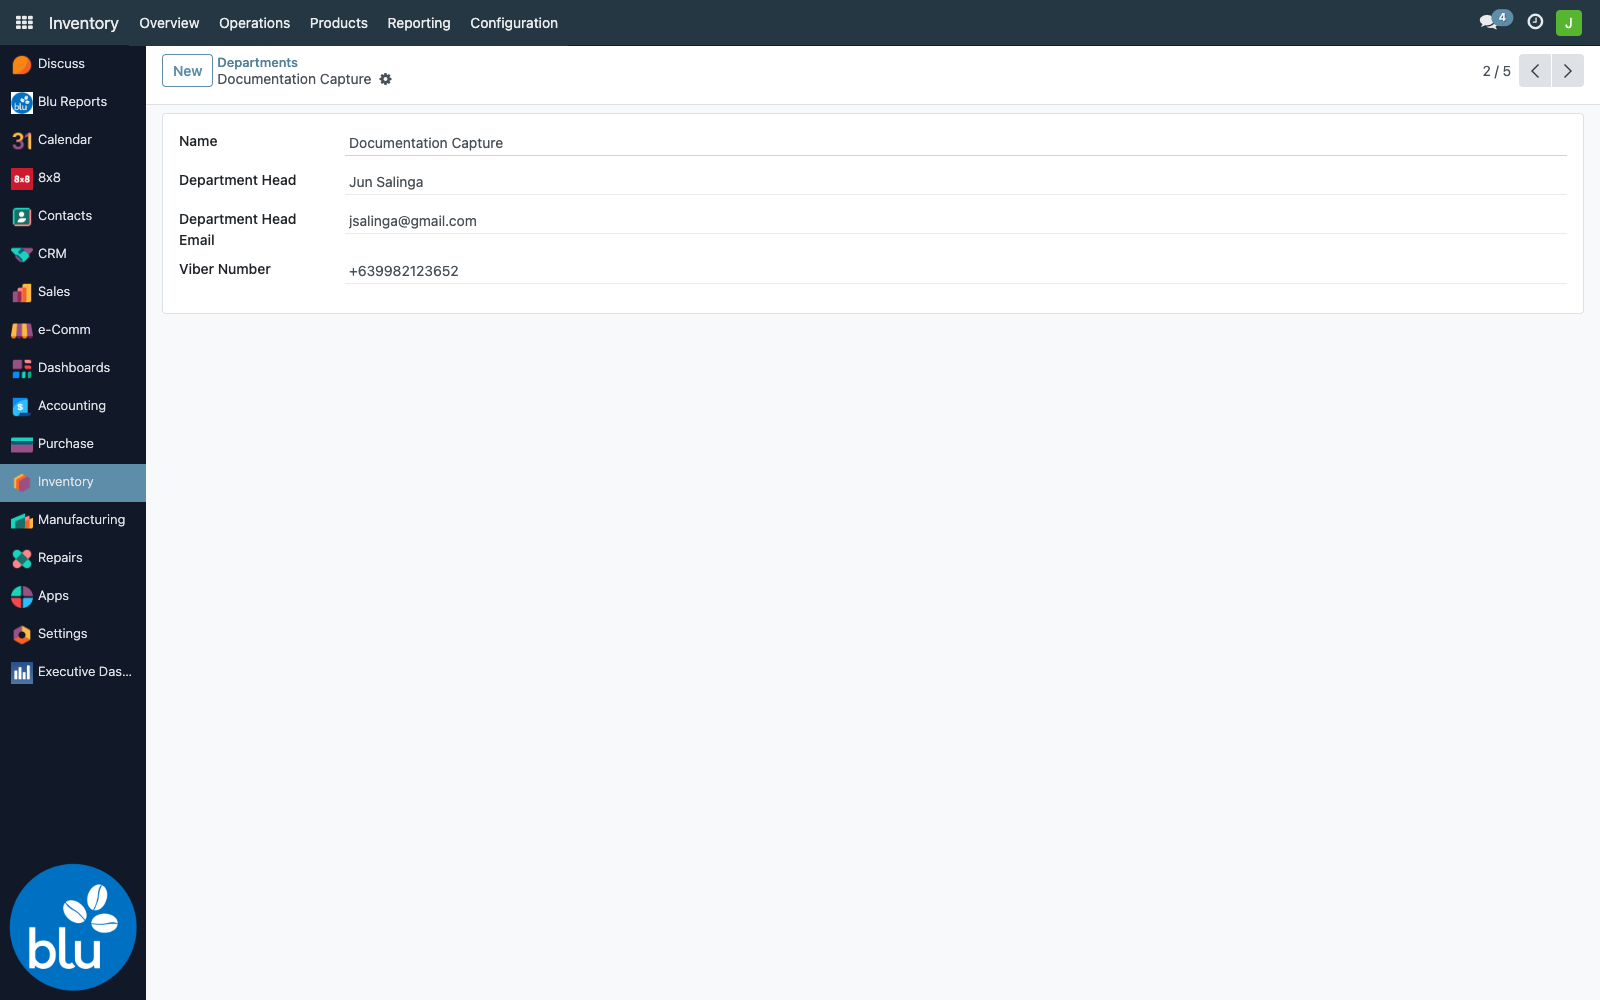Open record actions gear icon
The image size is (1600, 1000).
point(386,79)
